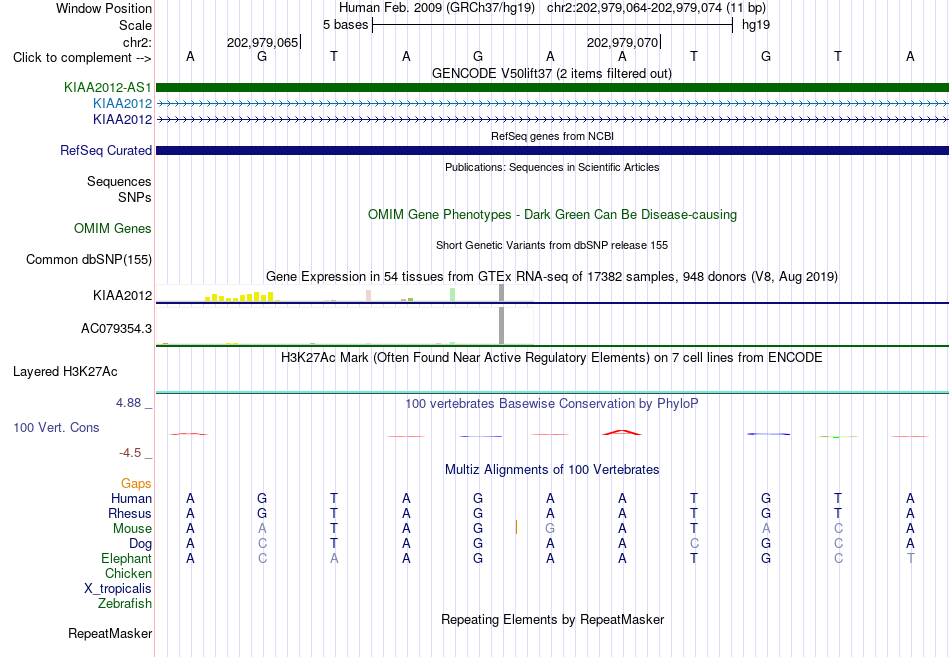Click the Dog species label
Screen dimensions: 950x657
(x=140, y=544)
